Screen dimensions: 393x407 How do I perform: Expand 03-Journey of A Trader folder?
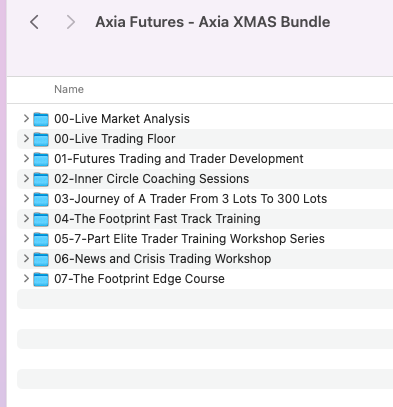pyautogui.click(x=26, y=198)
